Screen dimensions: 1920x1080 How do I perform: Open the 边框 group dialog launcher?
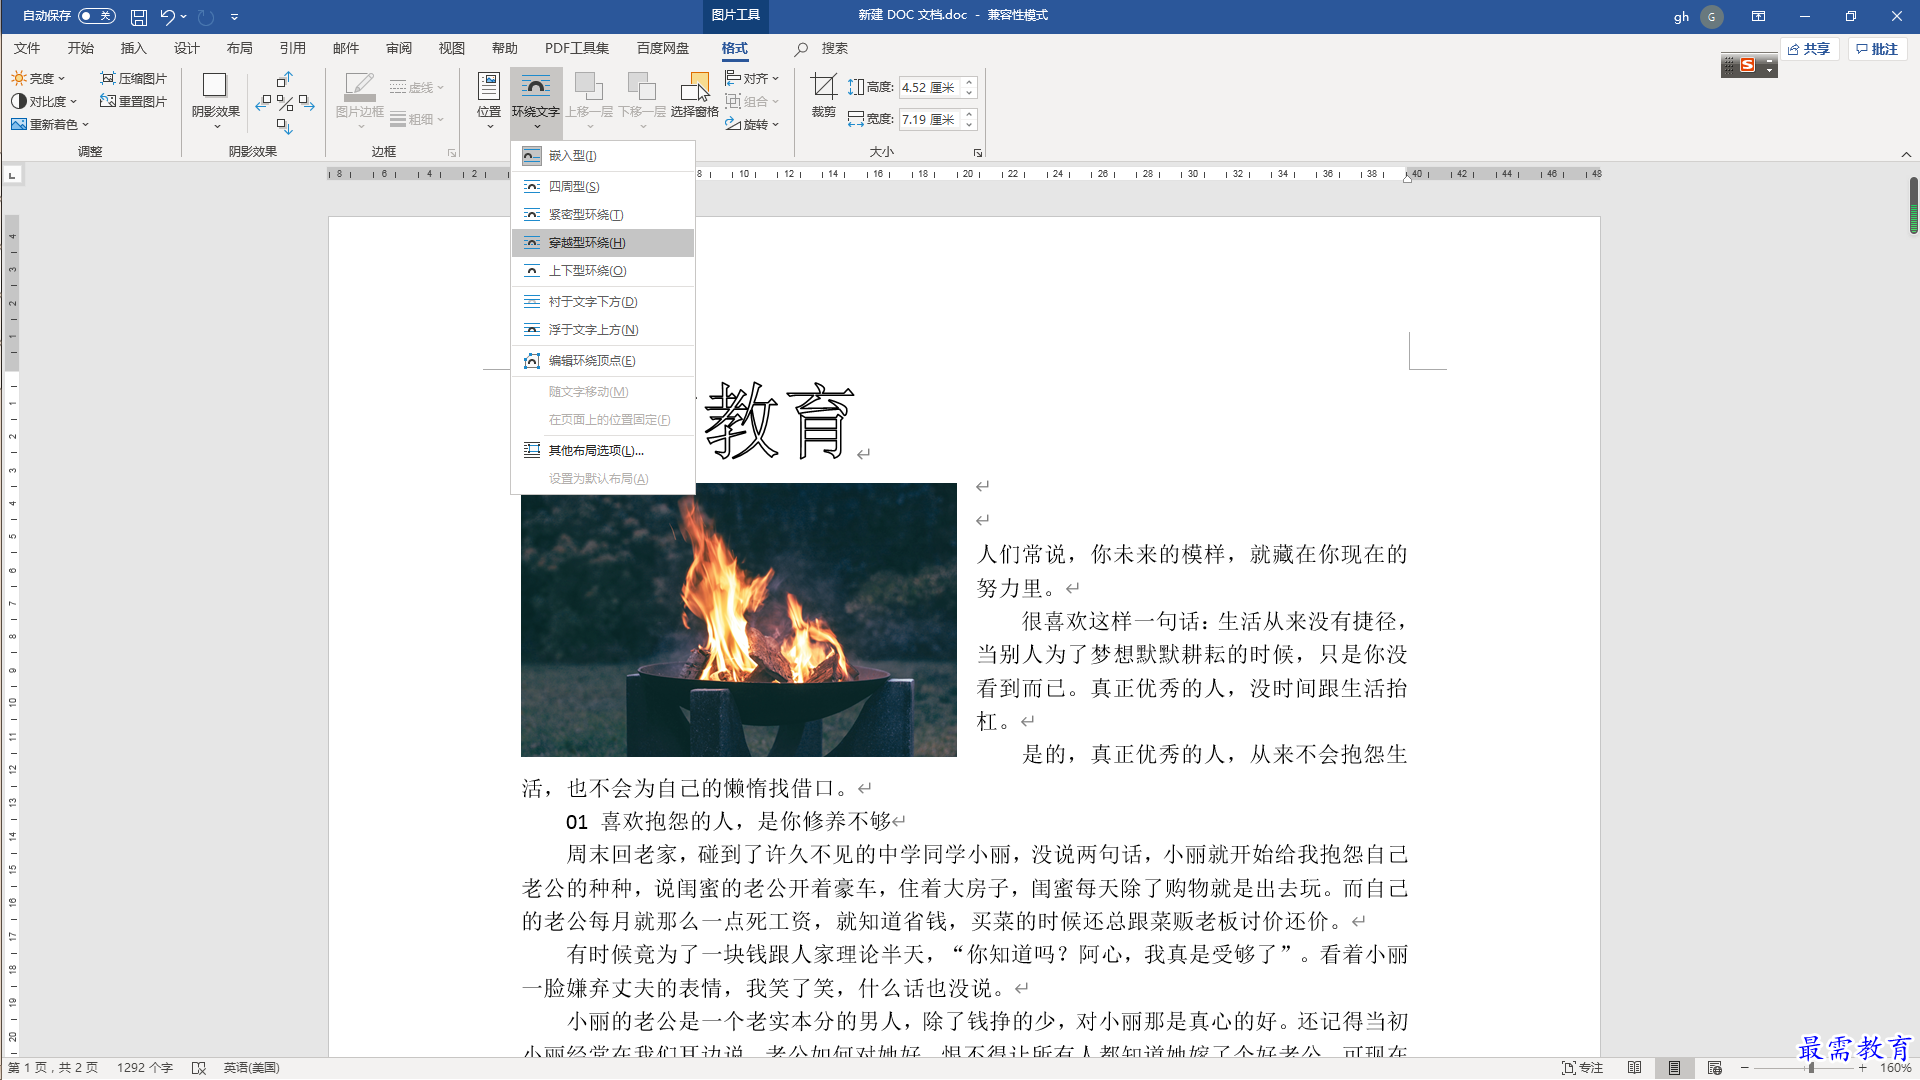(x=452, y=153)
